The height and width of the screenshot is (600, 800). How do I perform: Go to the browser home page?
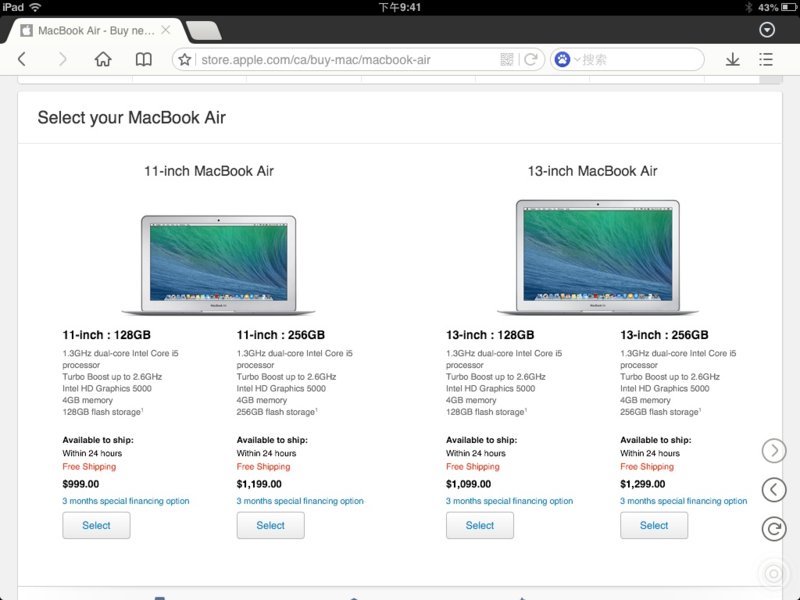103,60
